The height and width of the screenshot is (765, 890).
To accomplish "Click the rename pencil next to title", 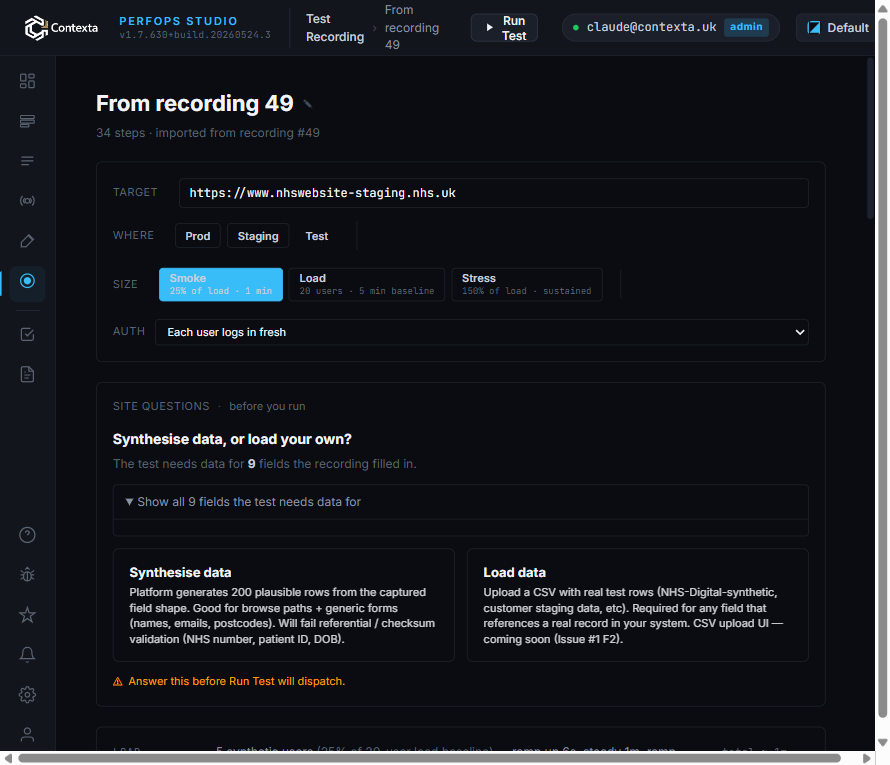I will pyautogui.click(x=308, y=104).
